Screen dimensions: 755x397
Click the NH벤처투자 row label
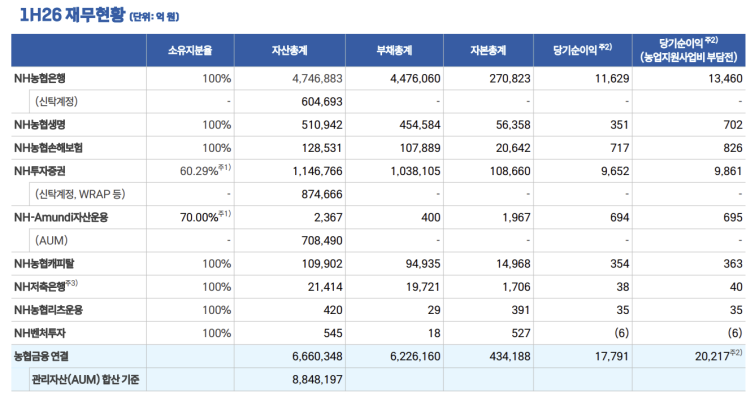[40, 332]
